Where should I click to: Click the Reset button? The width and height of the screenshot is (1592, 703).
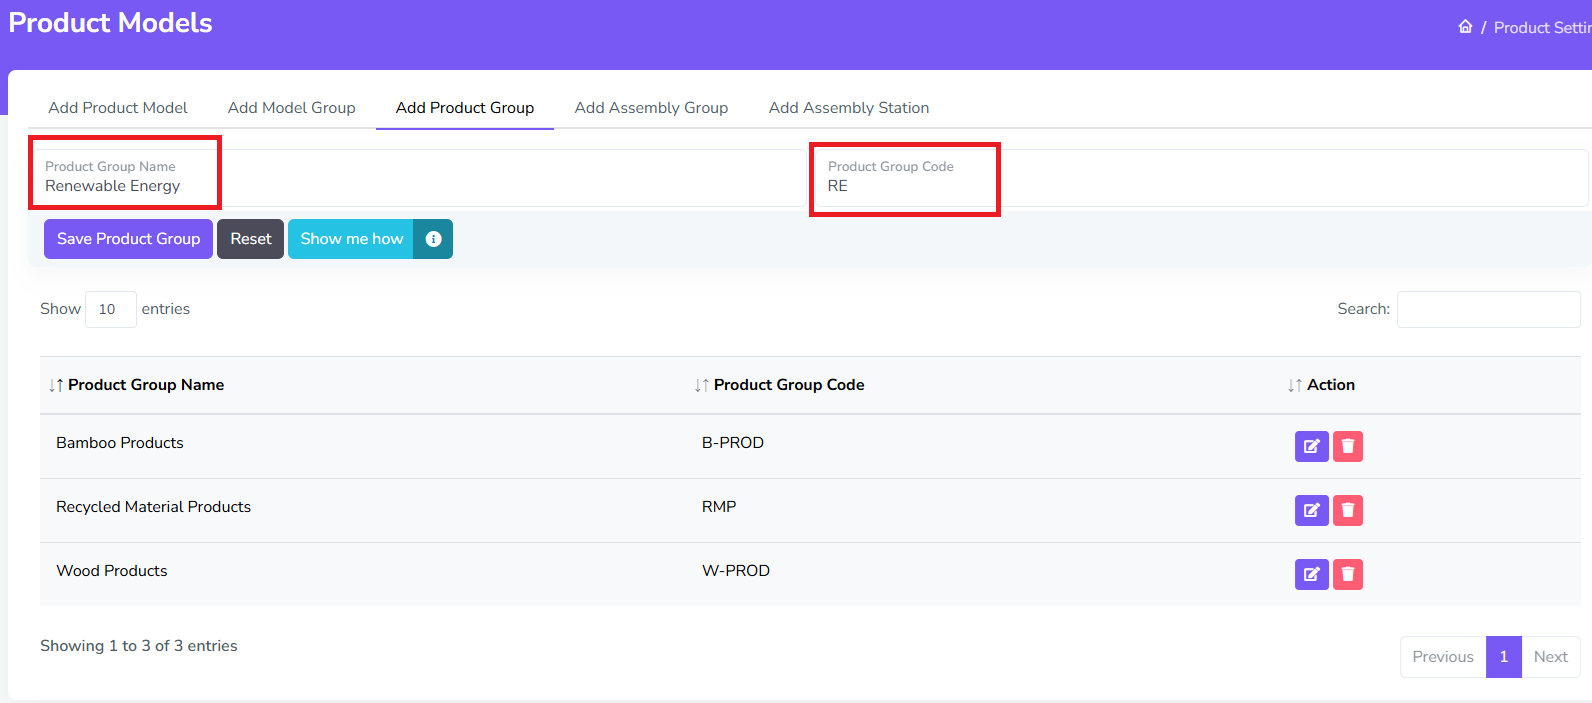[x=250, y=239]
